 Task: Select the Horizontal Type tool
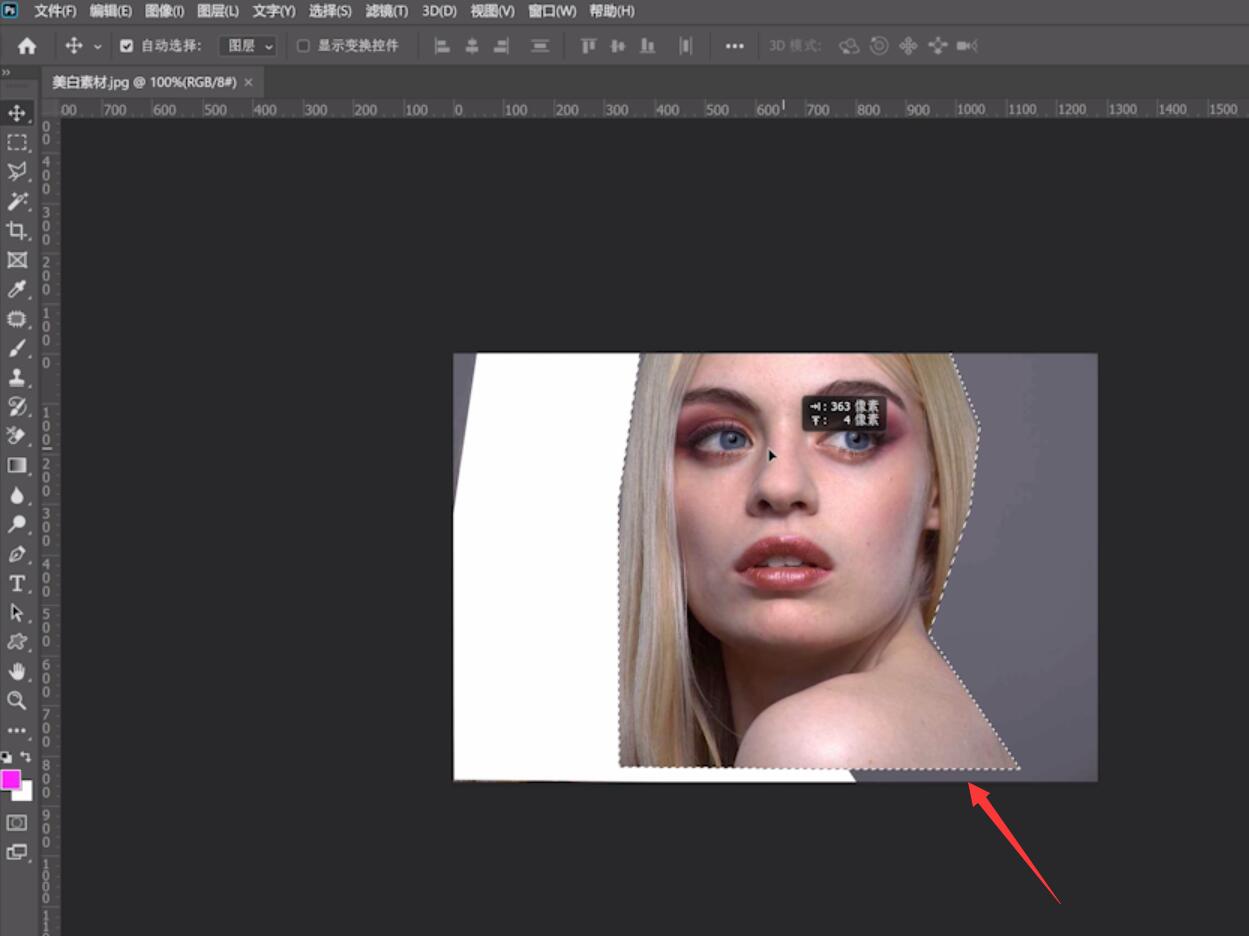pos(17,583)
